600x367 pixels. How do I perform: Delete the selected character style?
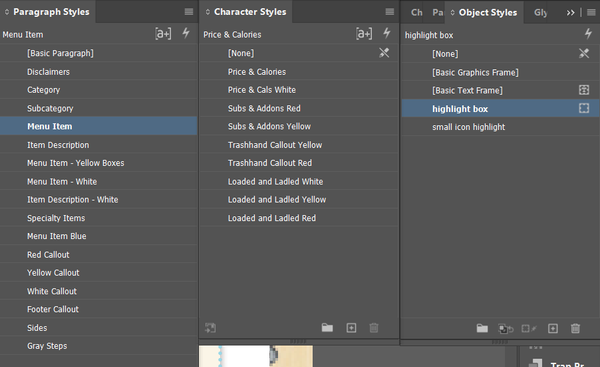pos(374,328)
